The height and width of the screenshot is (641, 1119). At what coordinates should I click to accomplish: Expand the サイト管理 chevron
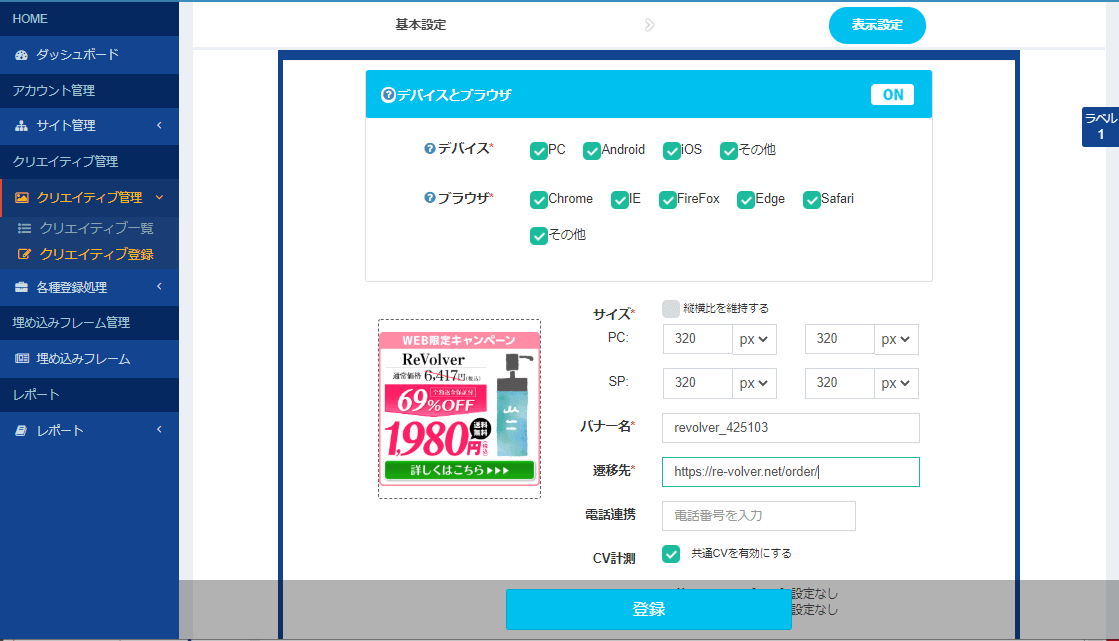point(159,126)
